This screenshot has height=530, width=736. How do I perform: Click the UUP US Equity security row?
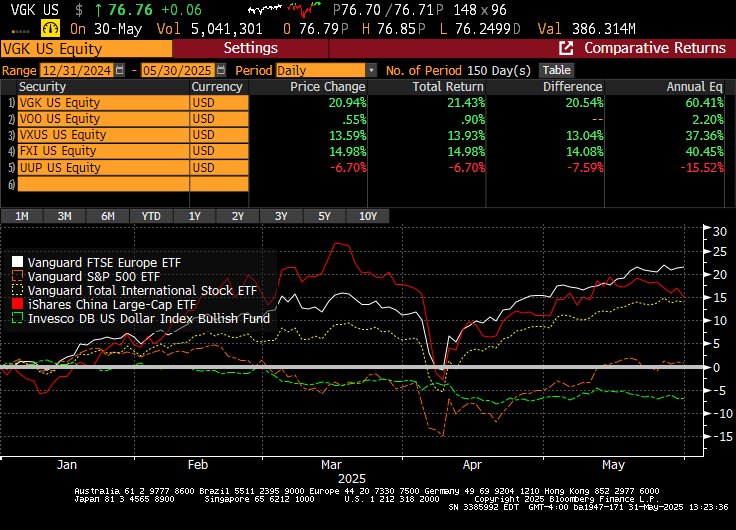[103, 168]
